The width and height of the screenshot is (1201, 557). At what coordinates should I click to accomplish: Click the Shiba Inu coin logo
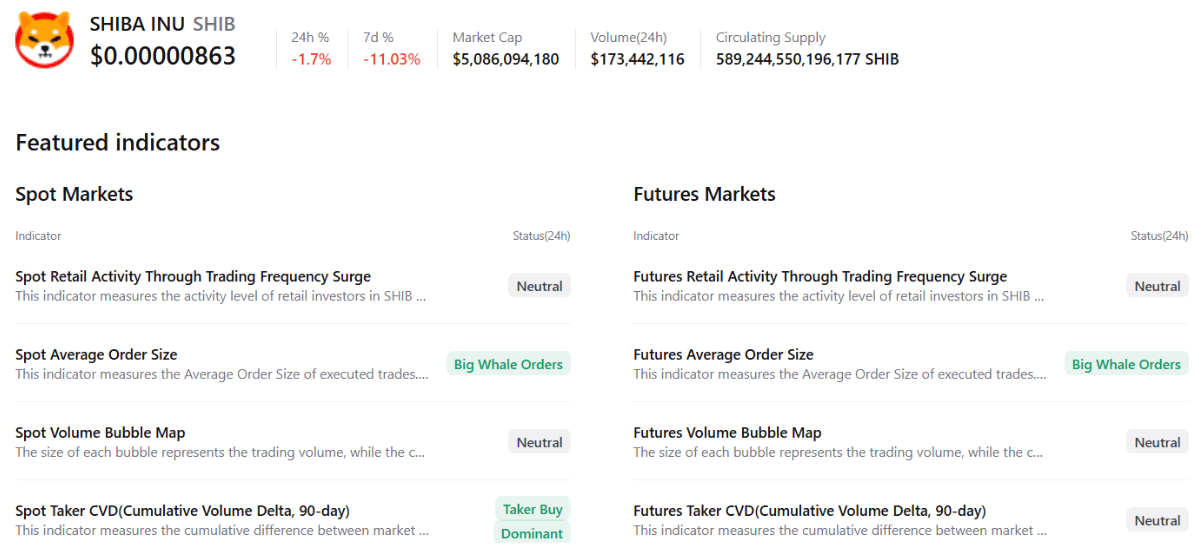[x=45, y=42]
